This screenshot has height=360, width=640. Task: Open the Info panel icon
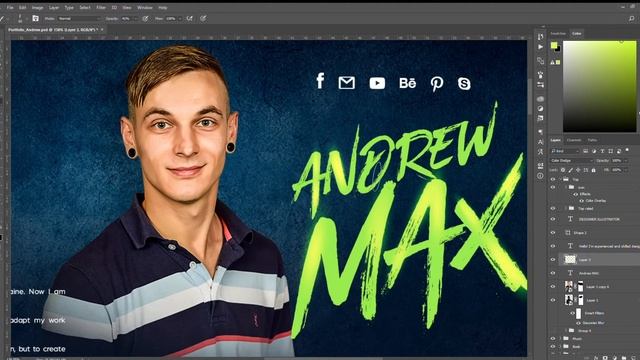coord(540,176)
